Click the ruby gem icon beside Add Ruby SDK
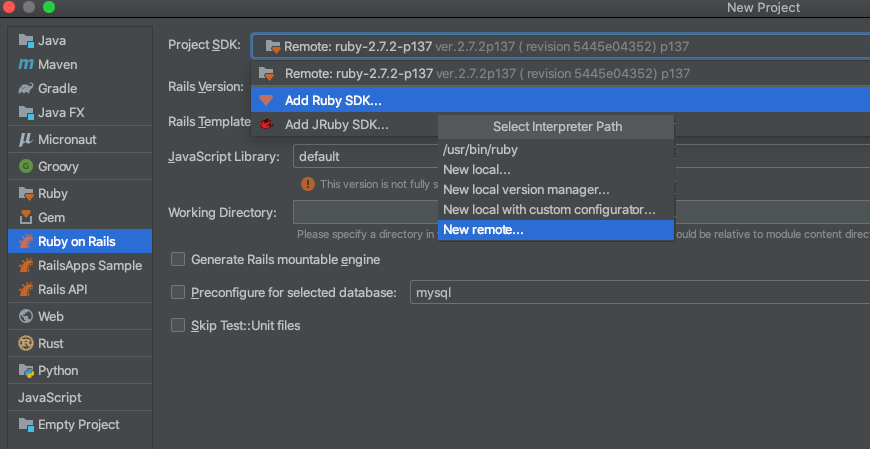The width and height of the screenshot is (870, 449). [266, 100]
